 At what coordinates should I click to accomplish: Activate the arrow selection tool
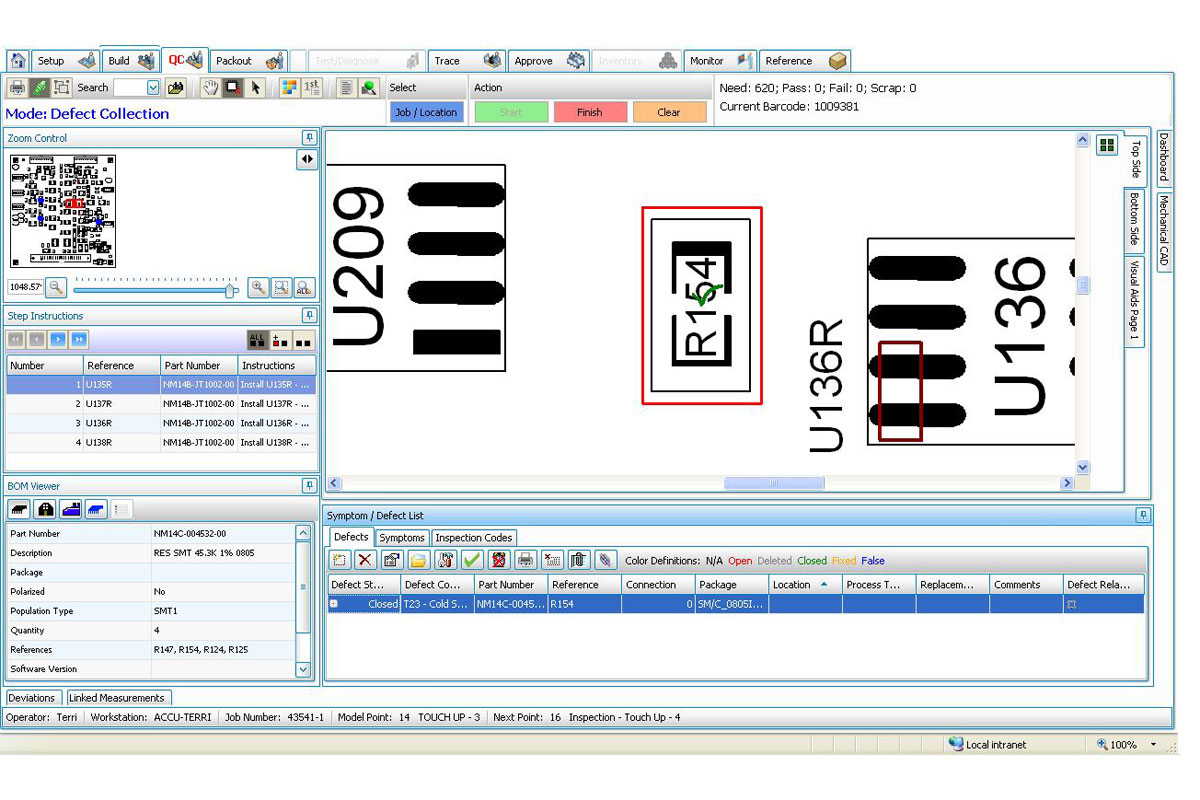pos(257,89)
